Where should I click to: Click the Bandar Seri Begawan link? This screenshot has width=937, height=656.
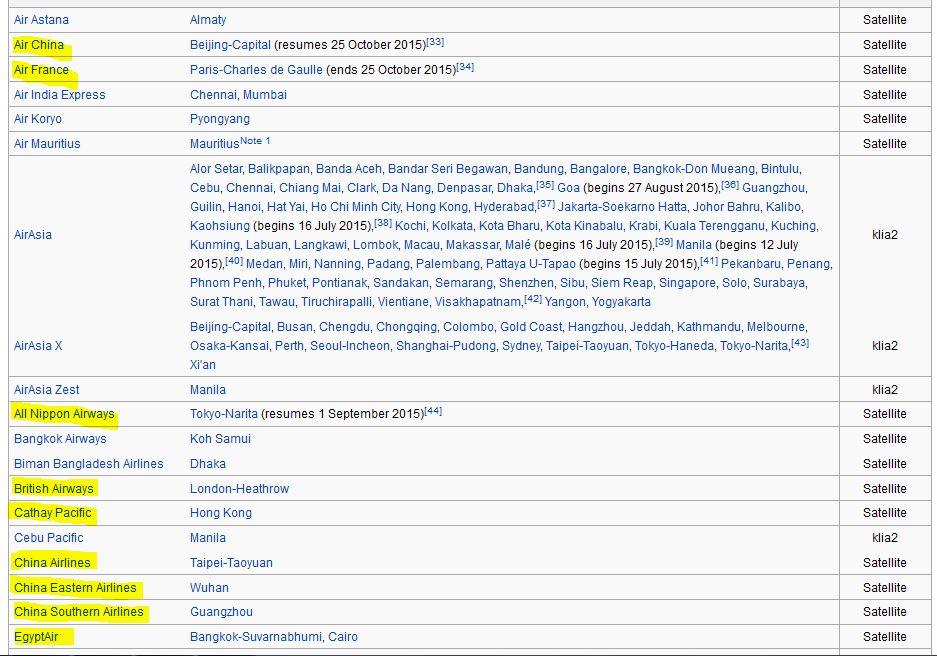coord(448,169)
